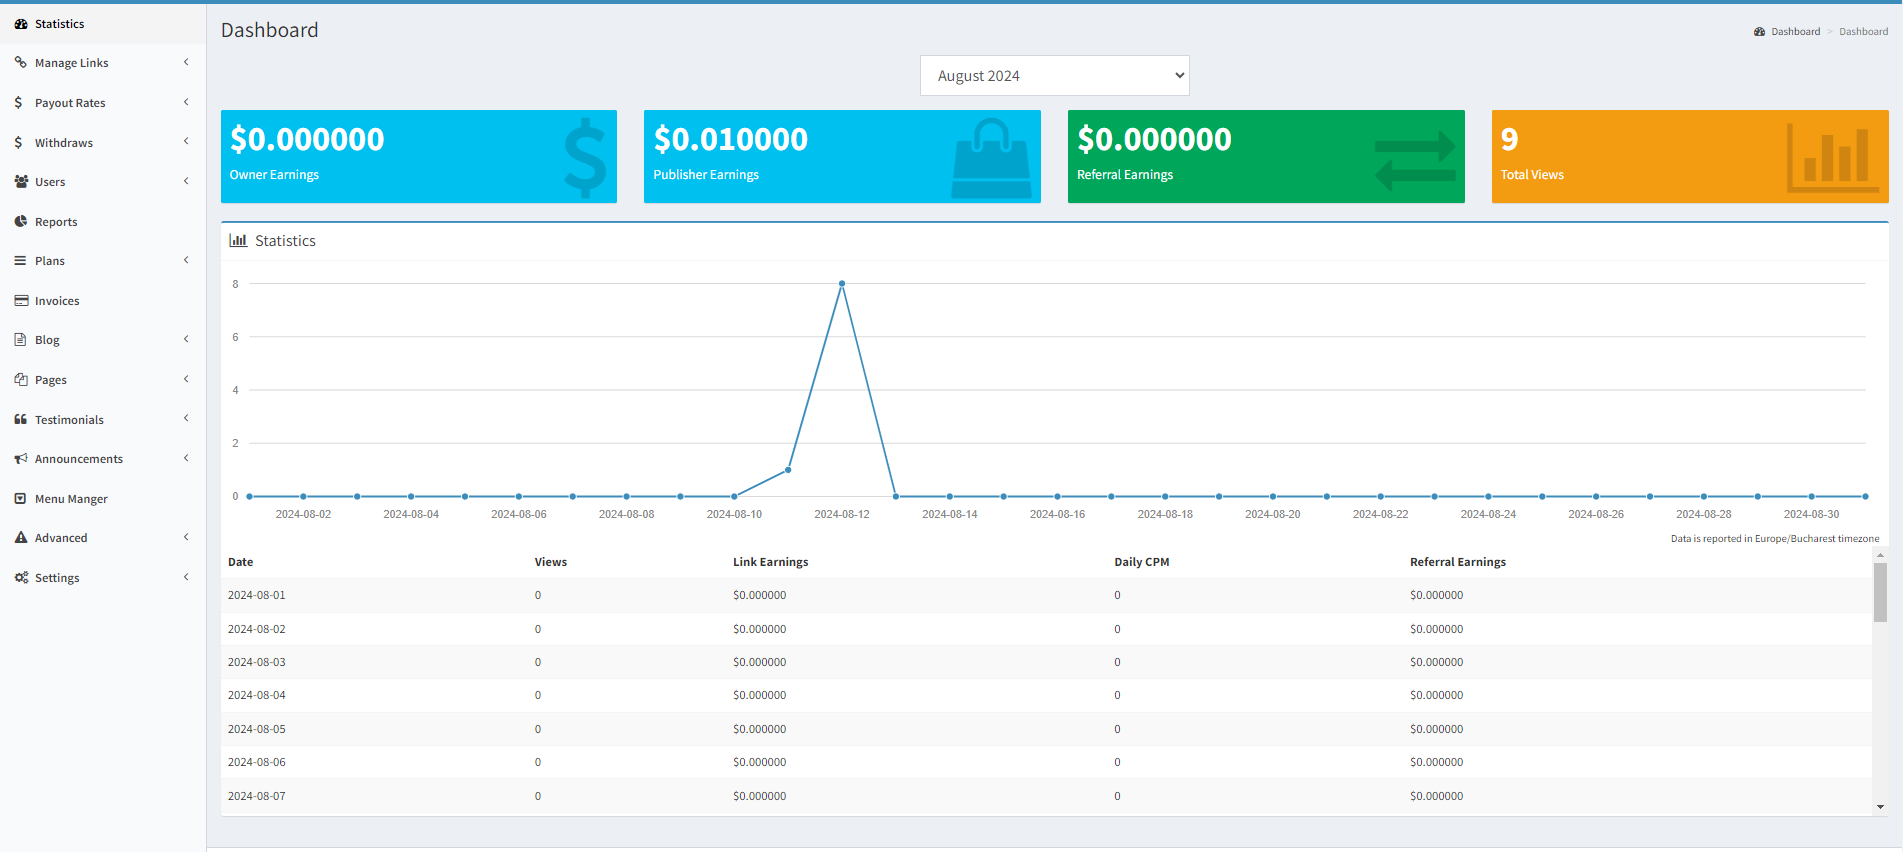Click the Owner Earnings card
Screen dimensions: 1903x852
419,157
